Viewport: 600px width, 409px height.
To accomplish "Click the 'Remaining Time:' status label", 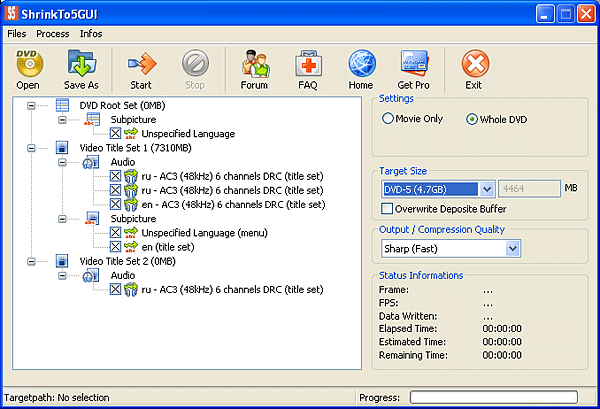I will [x=413, y=355].
